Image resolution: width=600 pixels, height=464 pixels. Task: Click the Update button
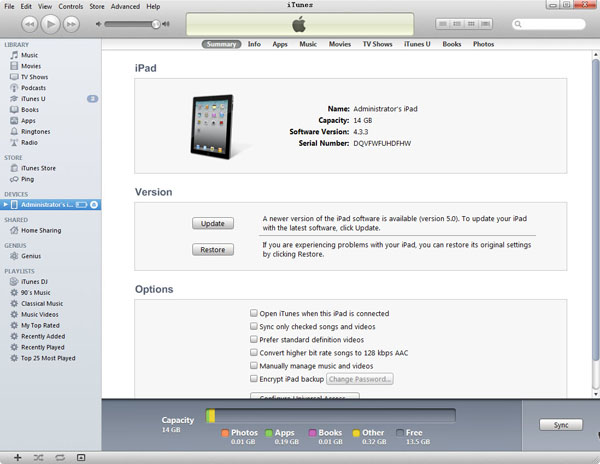click(x=213, y=223)
